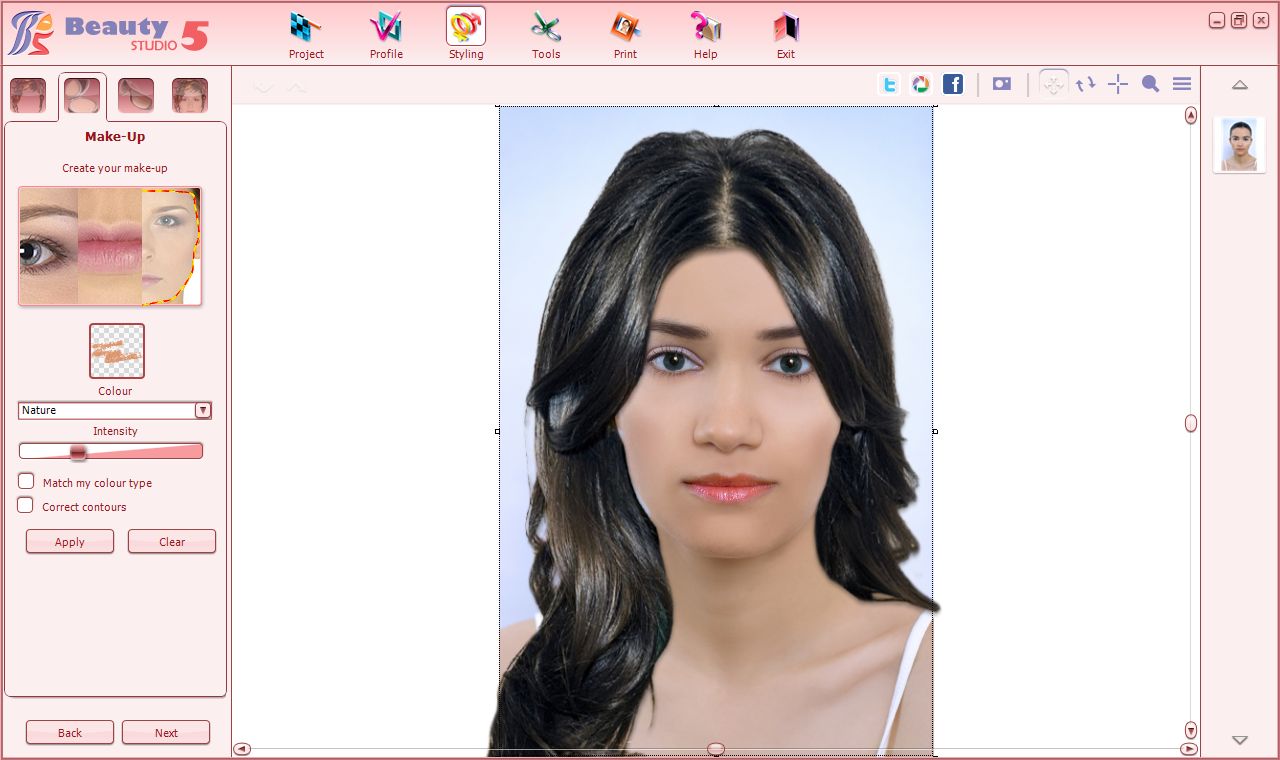
Task: Share image via Picasa icon
Action: [921, 85]
